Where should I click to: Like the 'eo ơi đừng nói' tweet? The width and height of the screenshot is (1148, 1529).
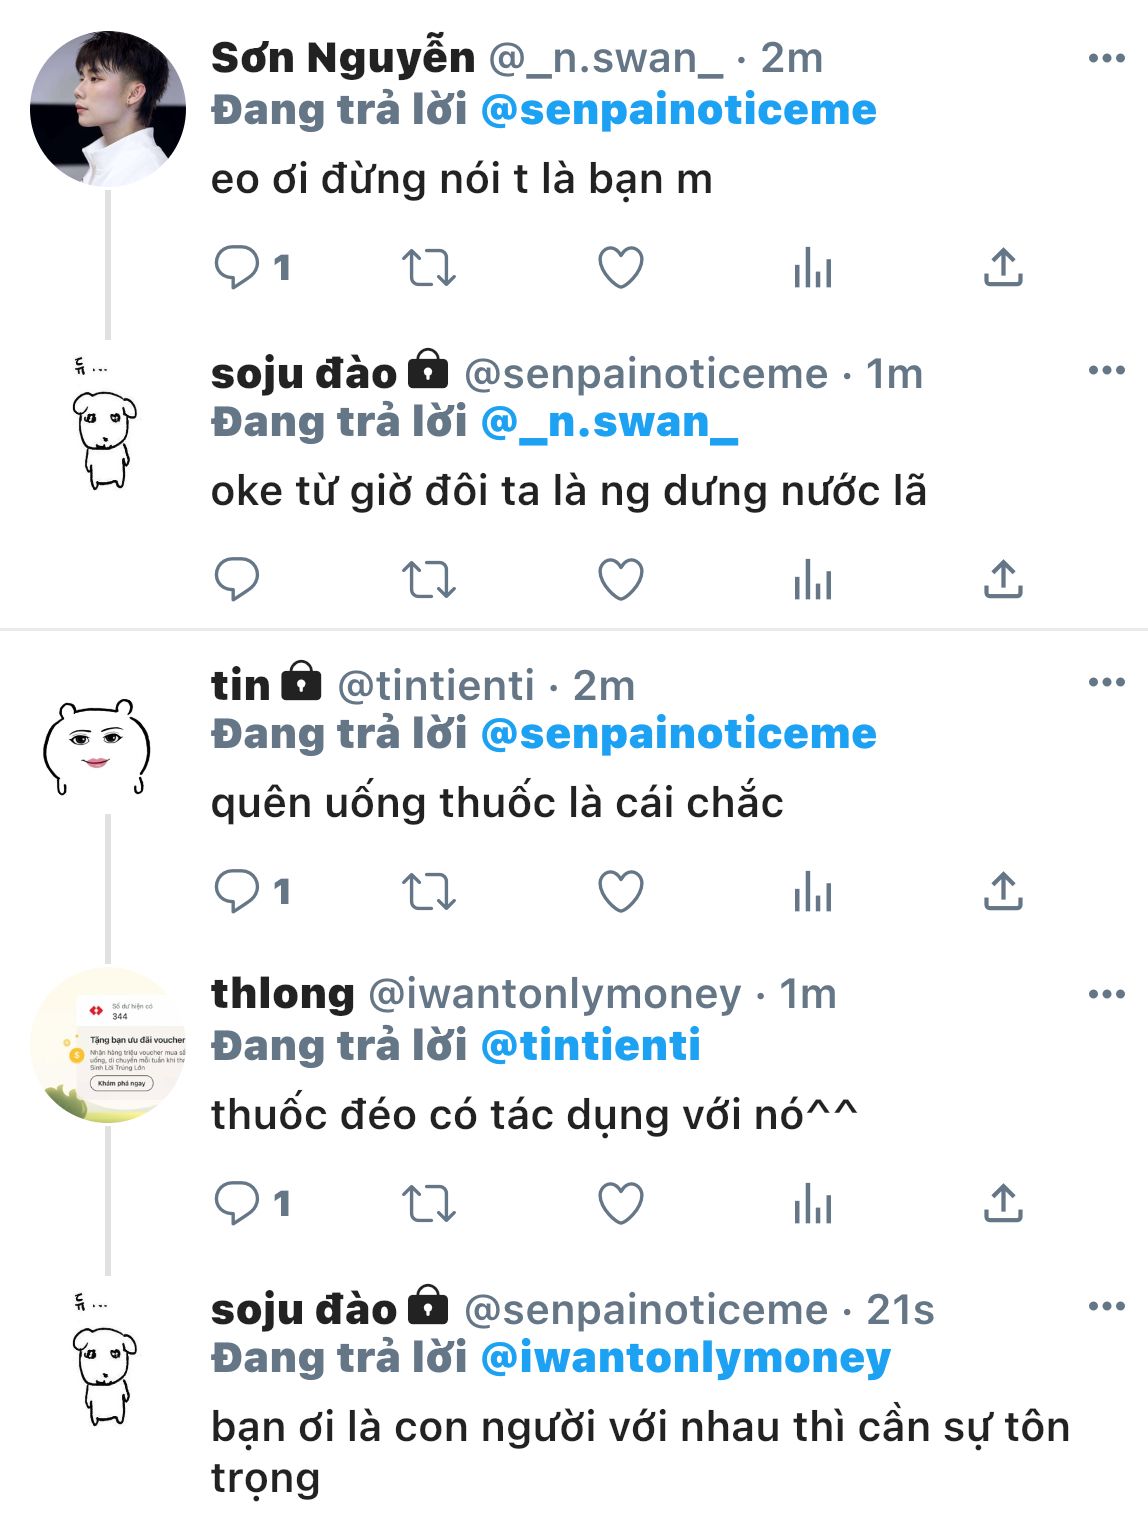click(620, 268)
